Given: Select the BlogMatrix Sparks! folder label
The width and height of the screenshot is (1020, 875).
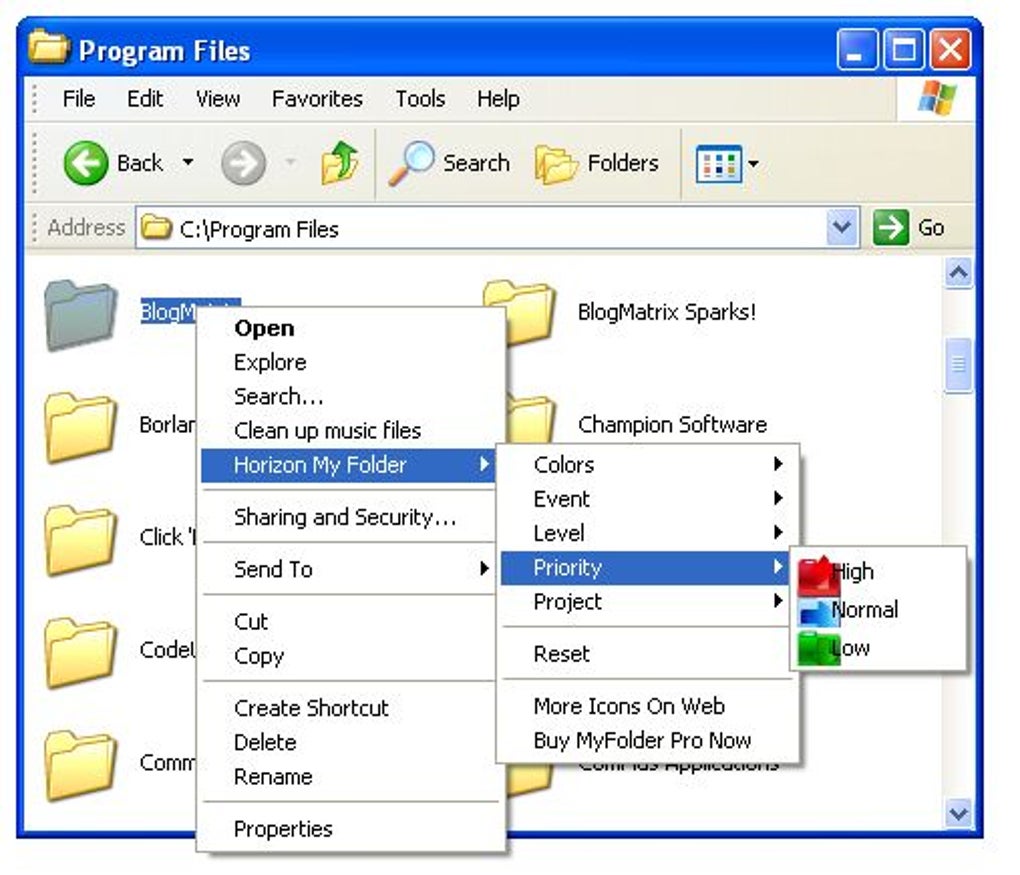Looking at the screenshot, I should point(667,312).
